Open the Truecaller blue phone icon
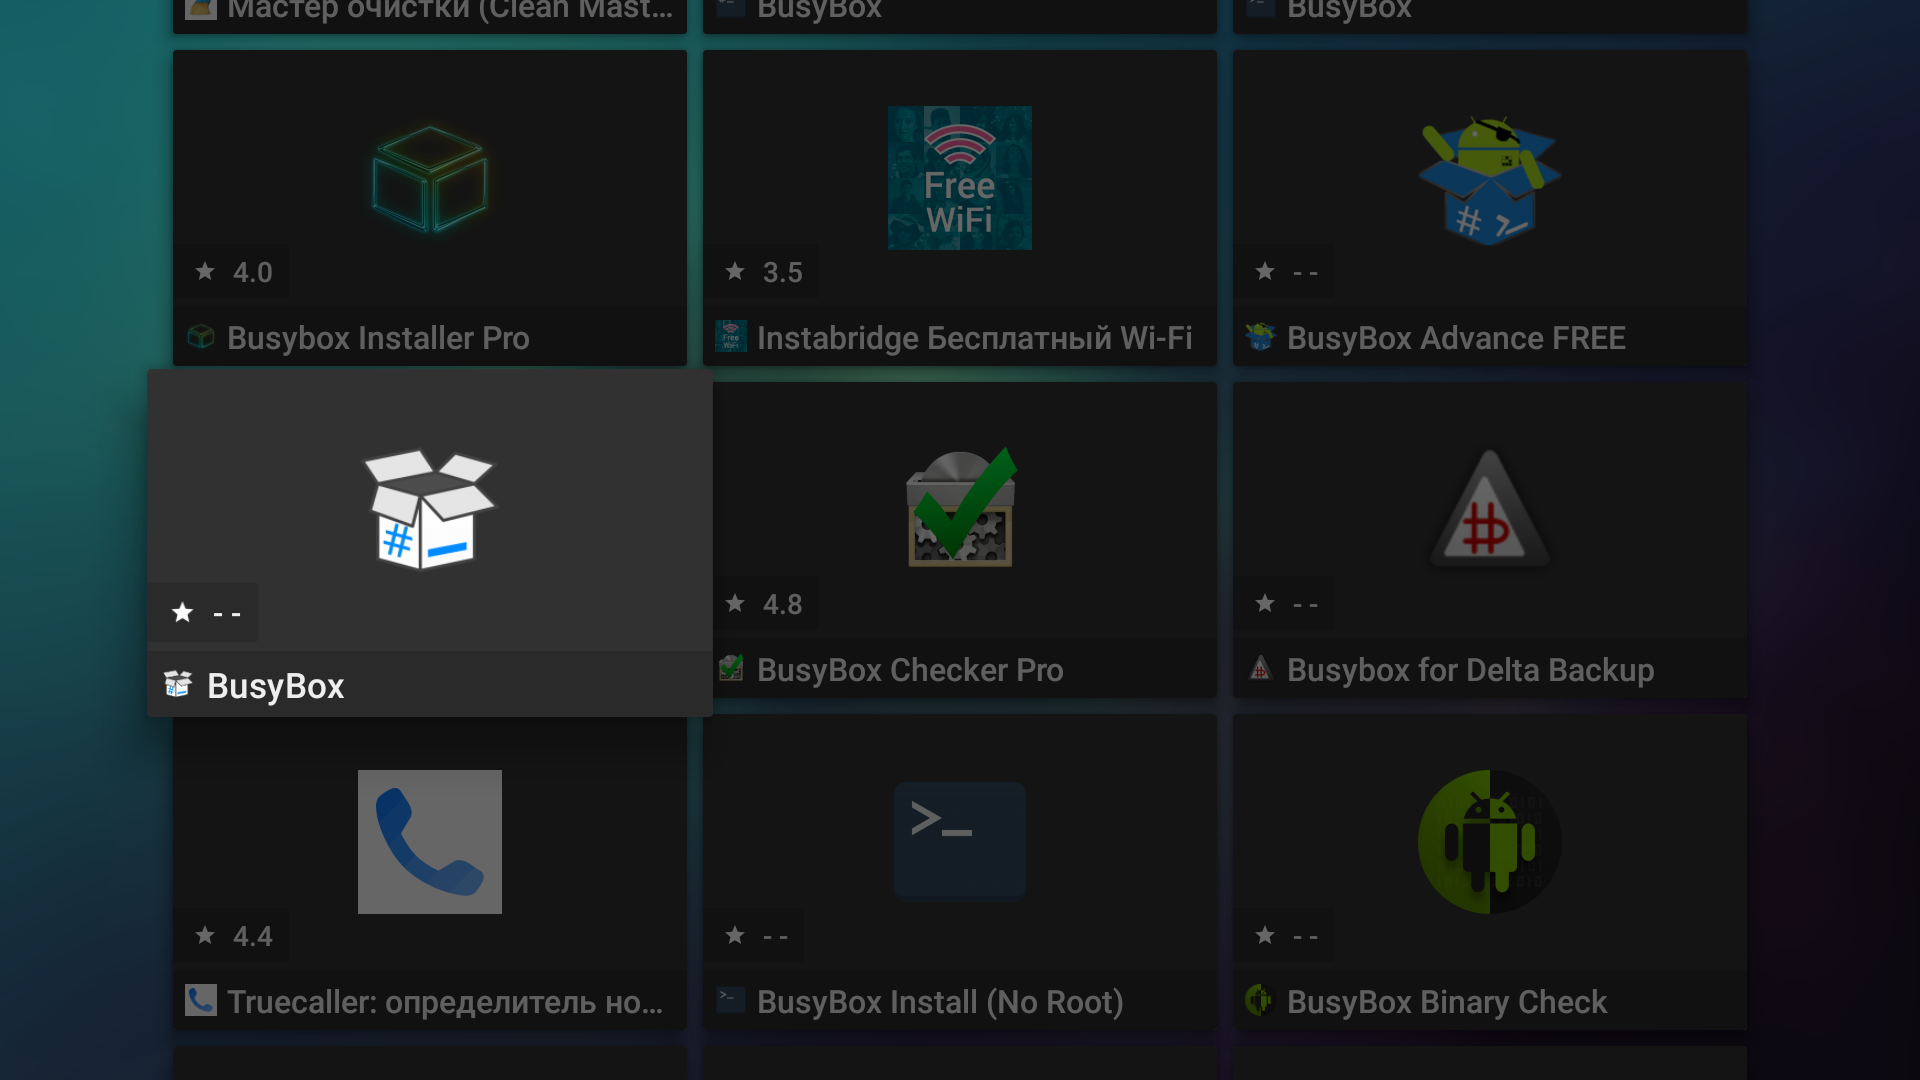 click(430, 842)
